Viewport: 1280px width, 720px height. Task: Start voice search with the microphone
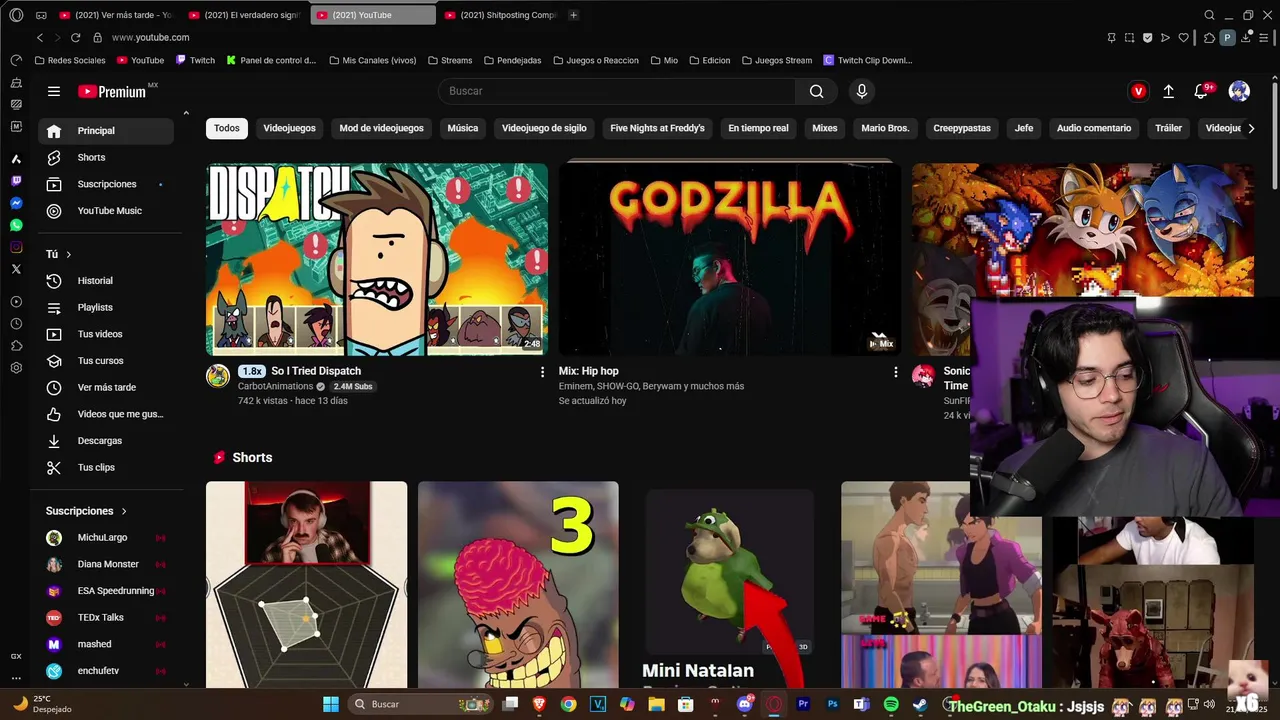tap(861, 91)
